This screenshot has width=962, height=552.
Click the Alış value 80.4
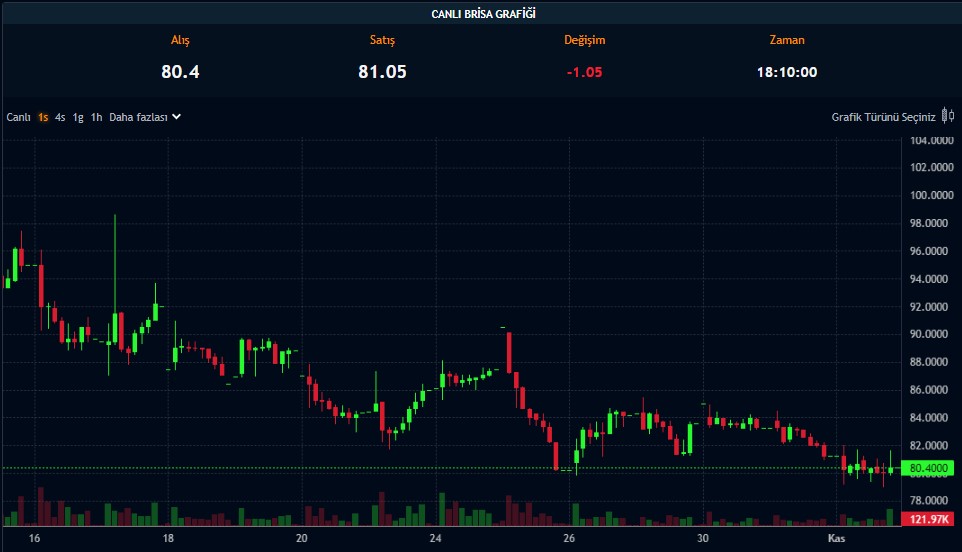[x=180, y=72]
